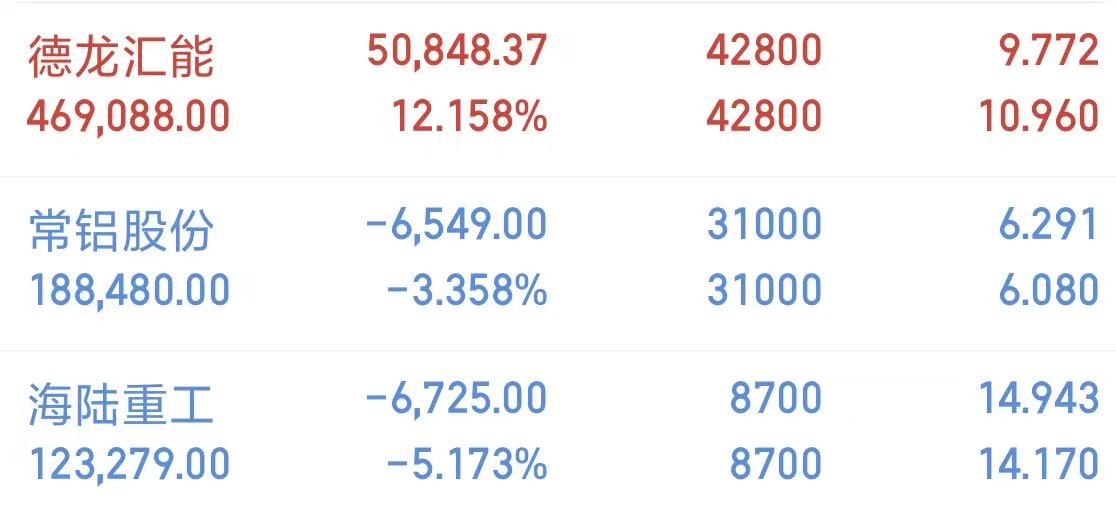Screen dimensions: 1116x518
Task: Tap upper 42800 holdings value
Action: click(x=764, y=51)
